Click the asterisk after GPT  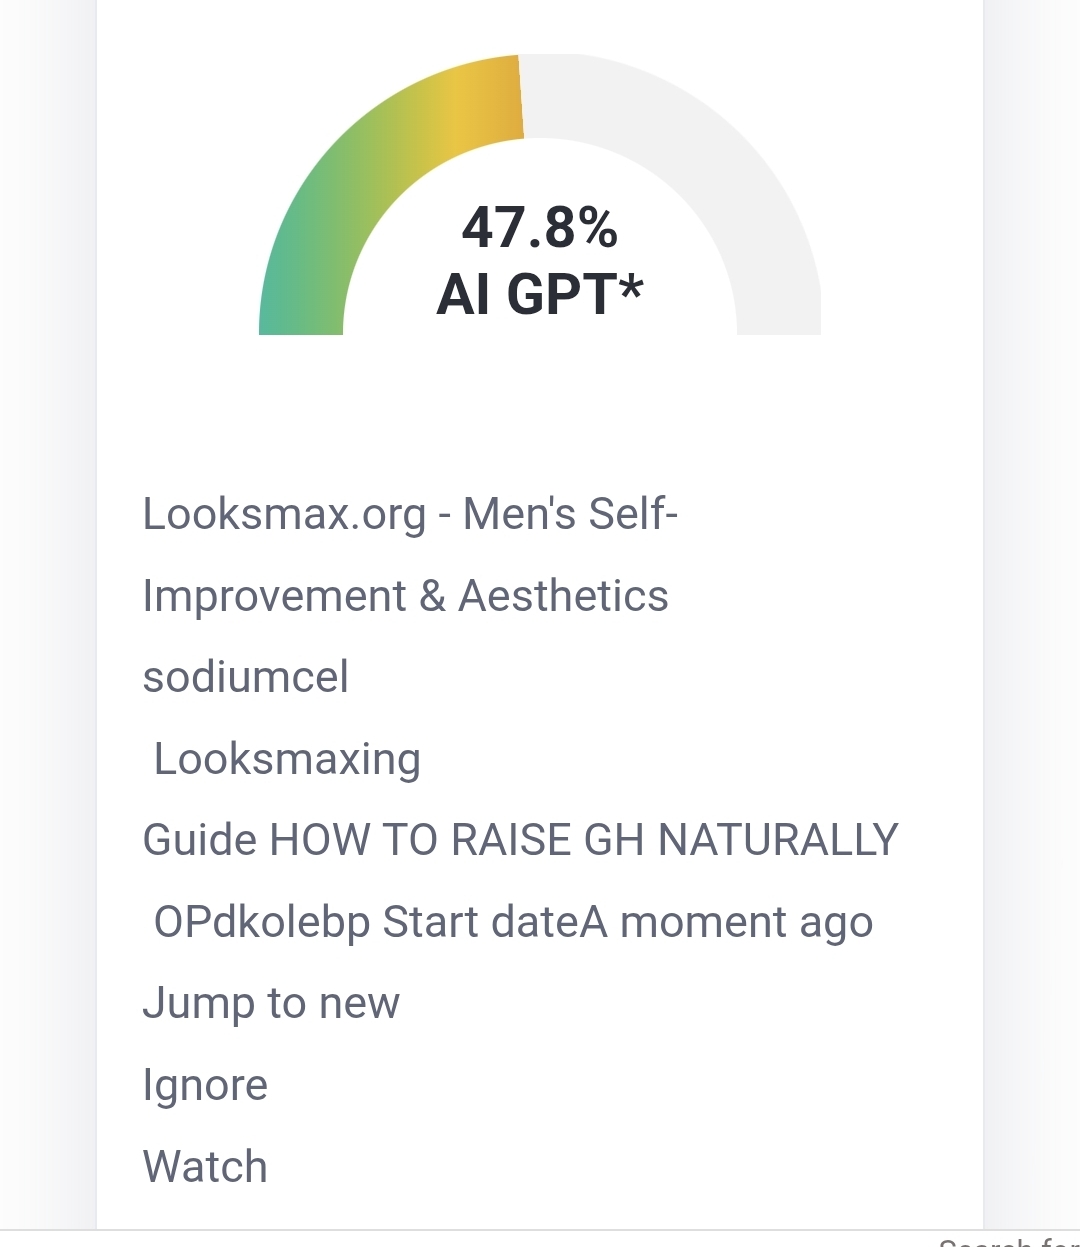pyautogui.click(x=631, y=290)
